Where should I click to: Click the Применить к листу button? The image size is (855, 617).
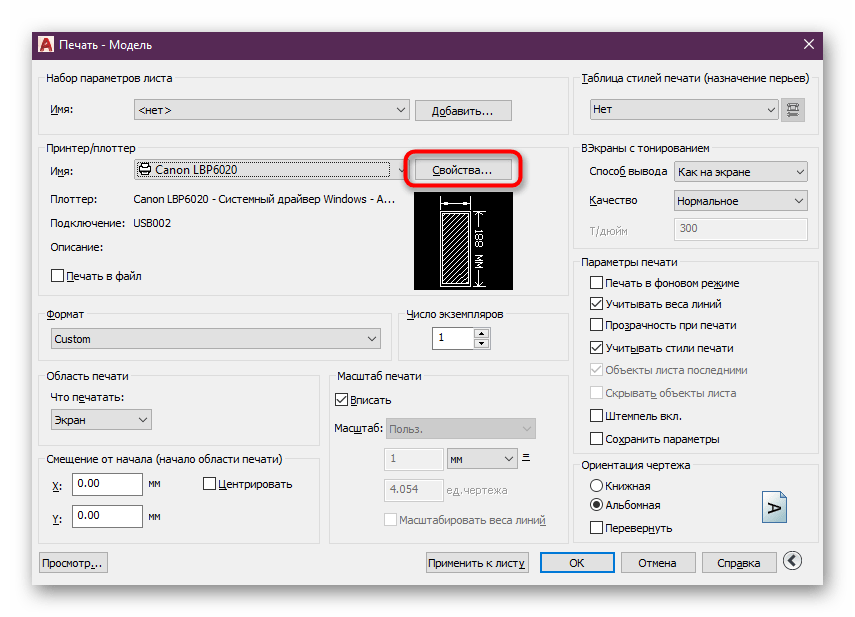[x=477, y=563]
